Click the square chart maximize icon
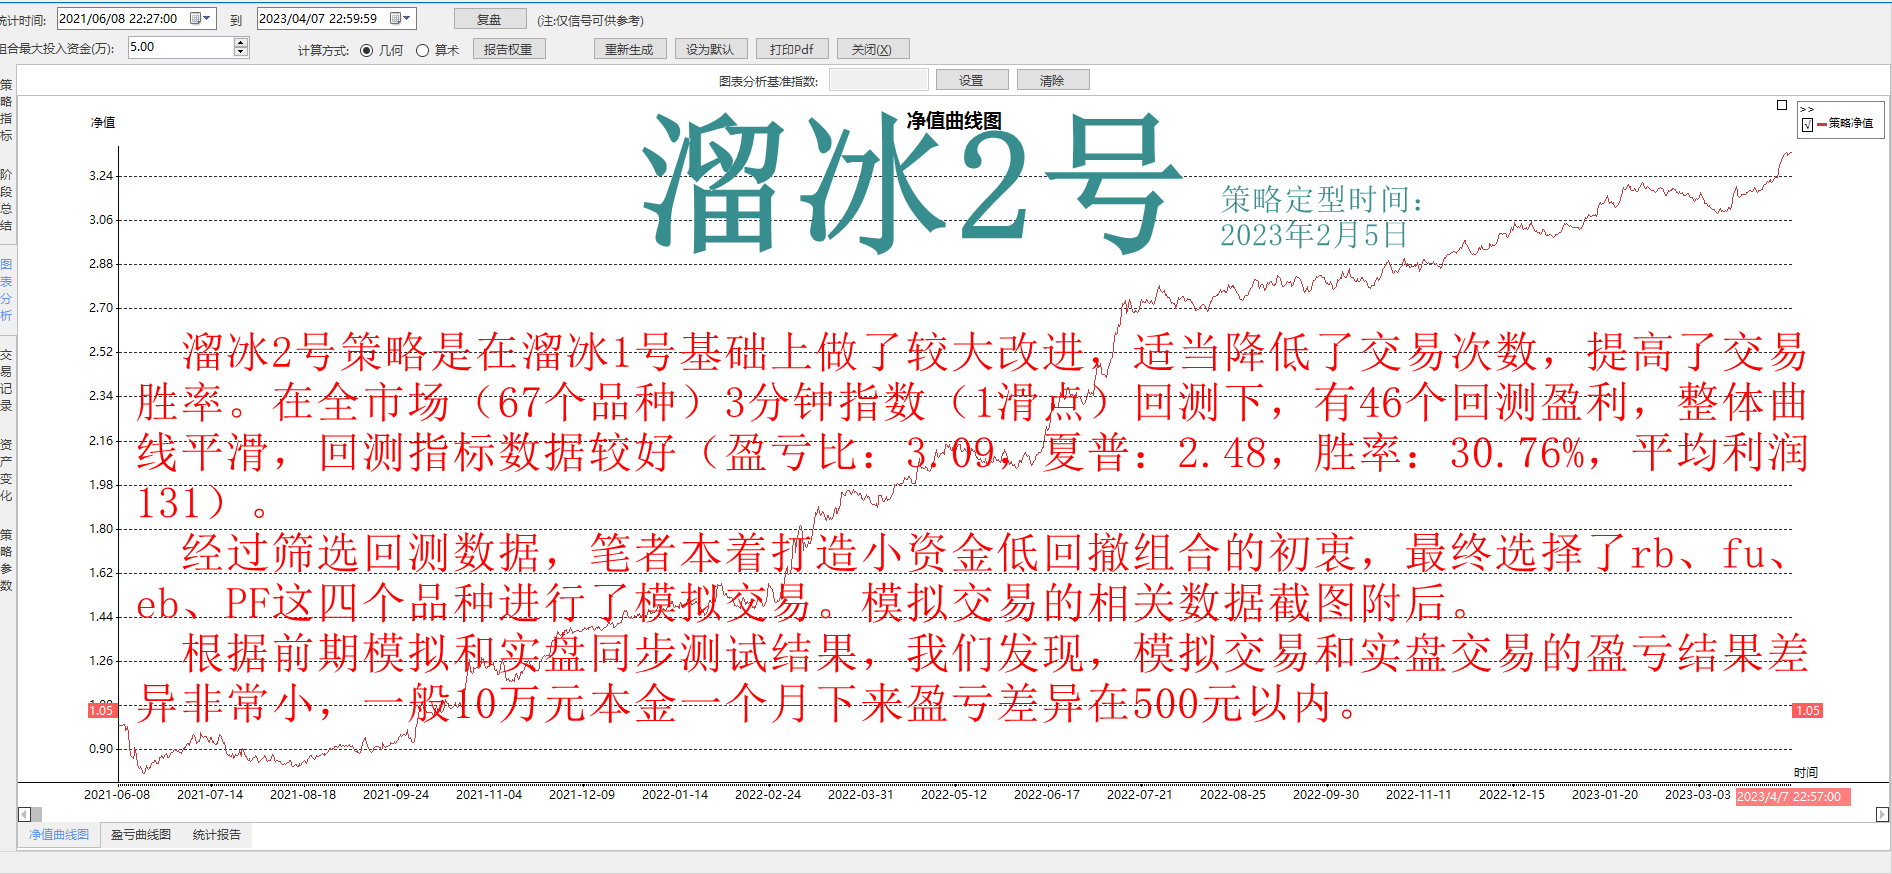Image resolution: width=1892 pixels, height=874 pixels. click(1782, 105)
